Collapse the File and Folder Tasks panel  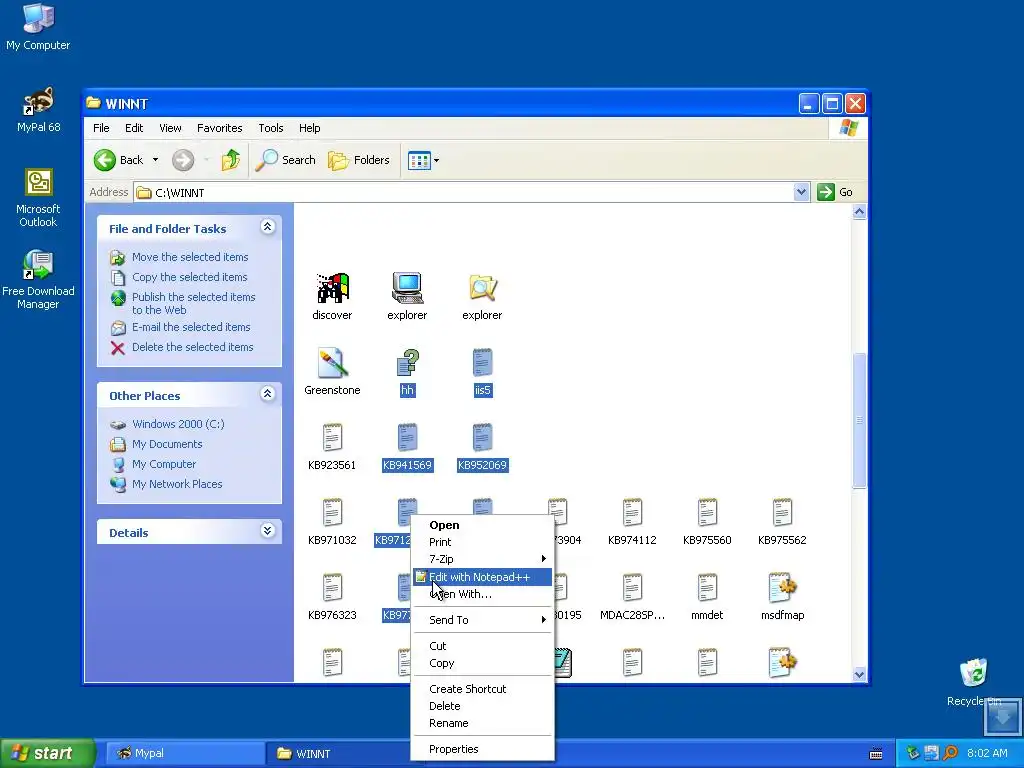click(267, 227)
